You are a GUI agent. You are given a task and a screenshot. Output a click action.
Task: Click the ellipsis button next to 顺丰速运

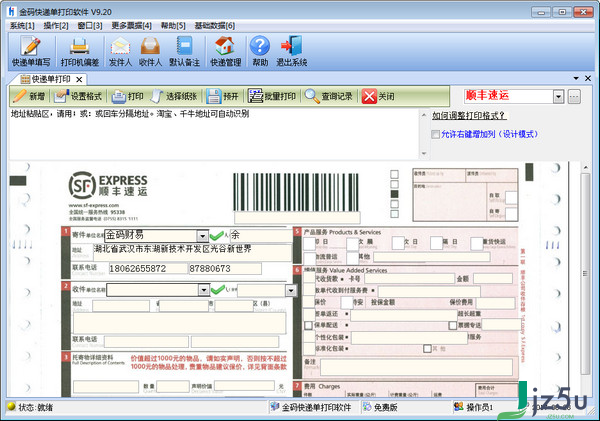click(574, 96)
